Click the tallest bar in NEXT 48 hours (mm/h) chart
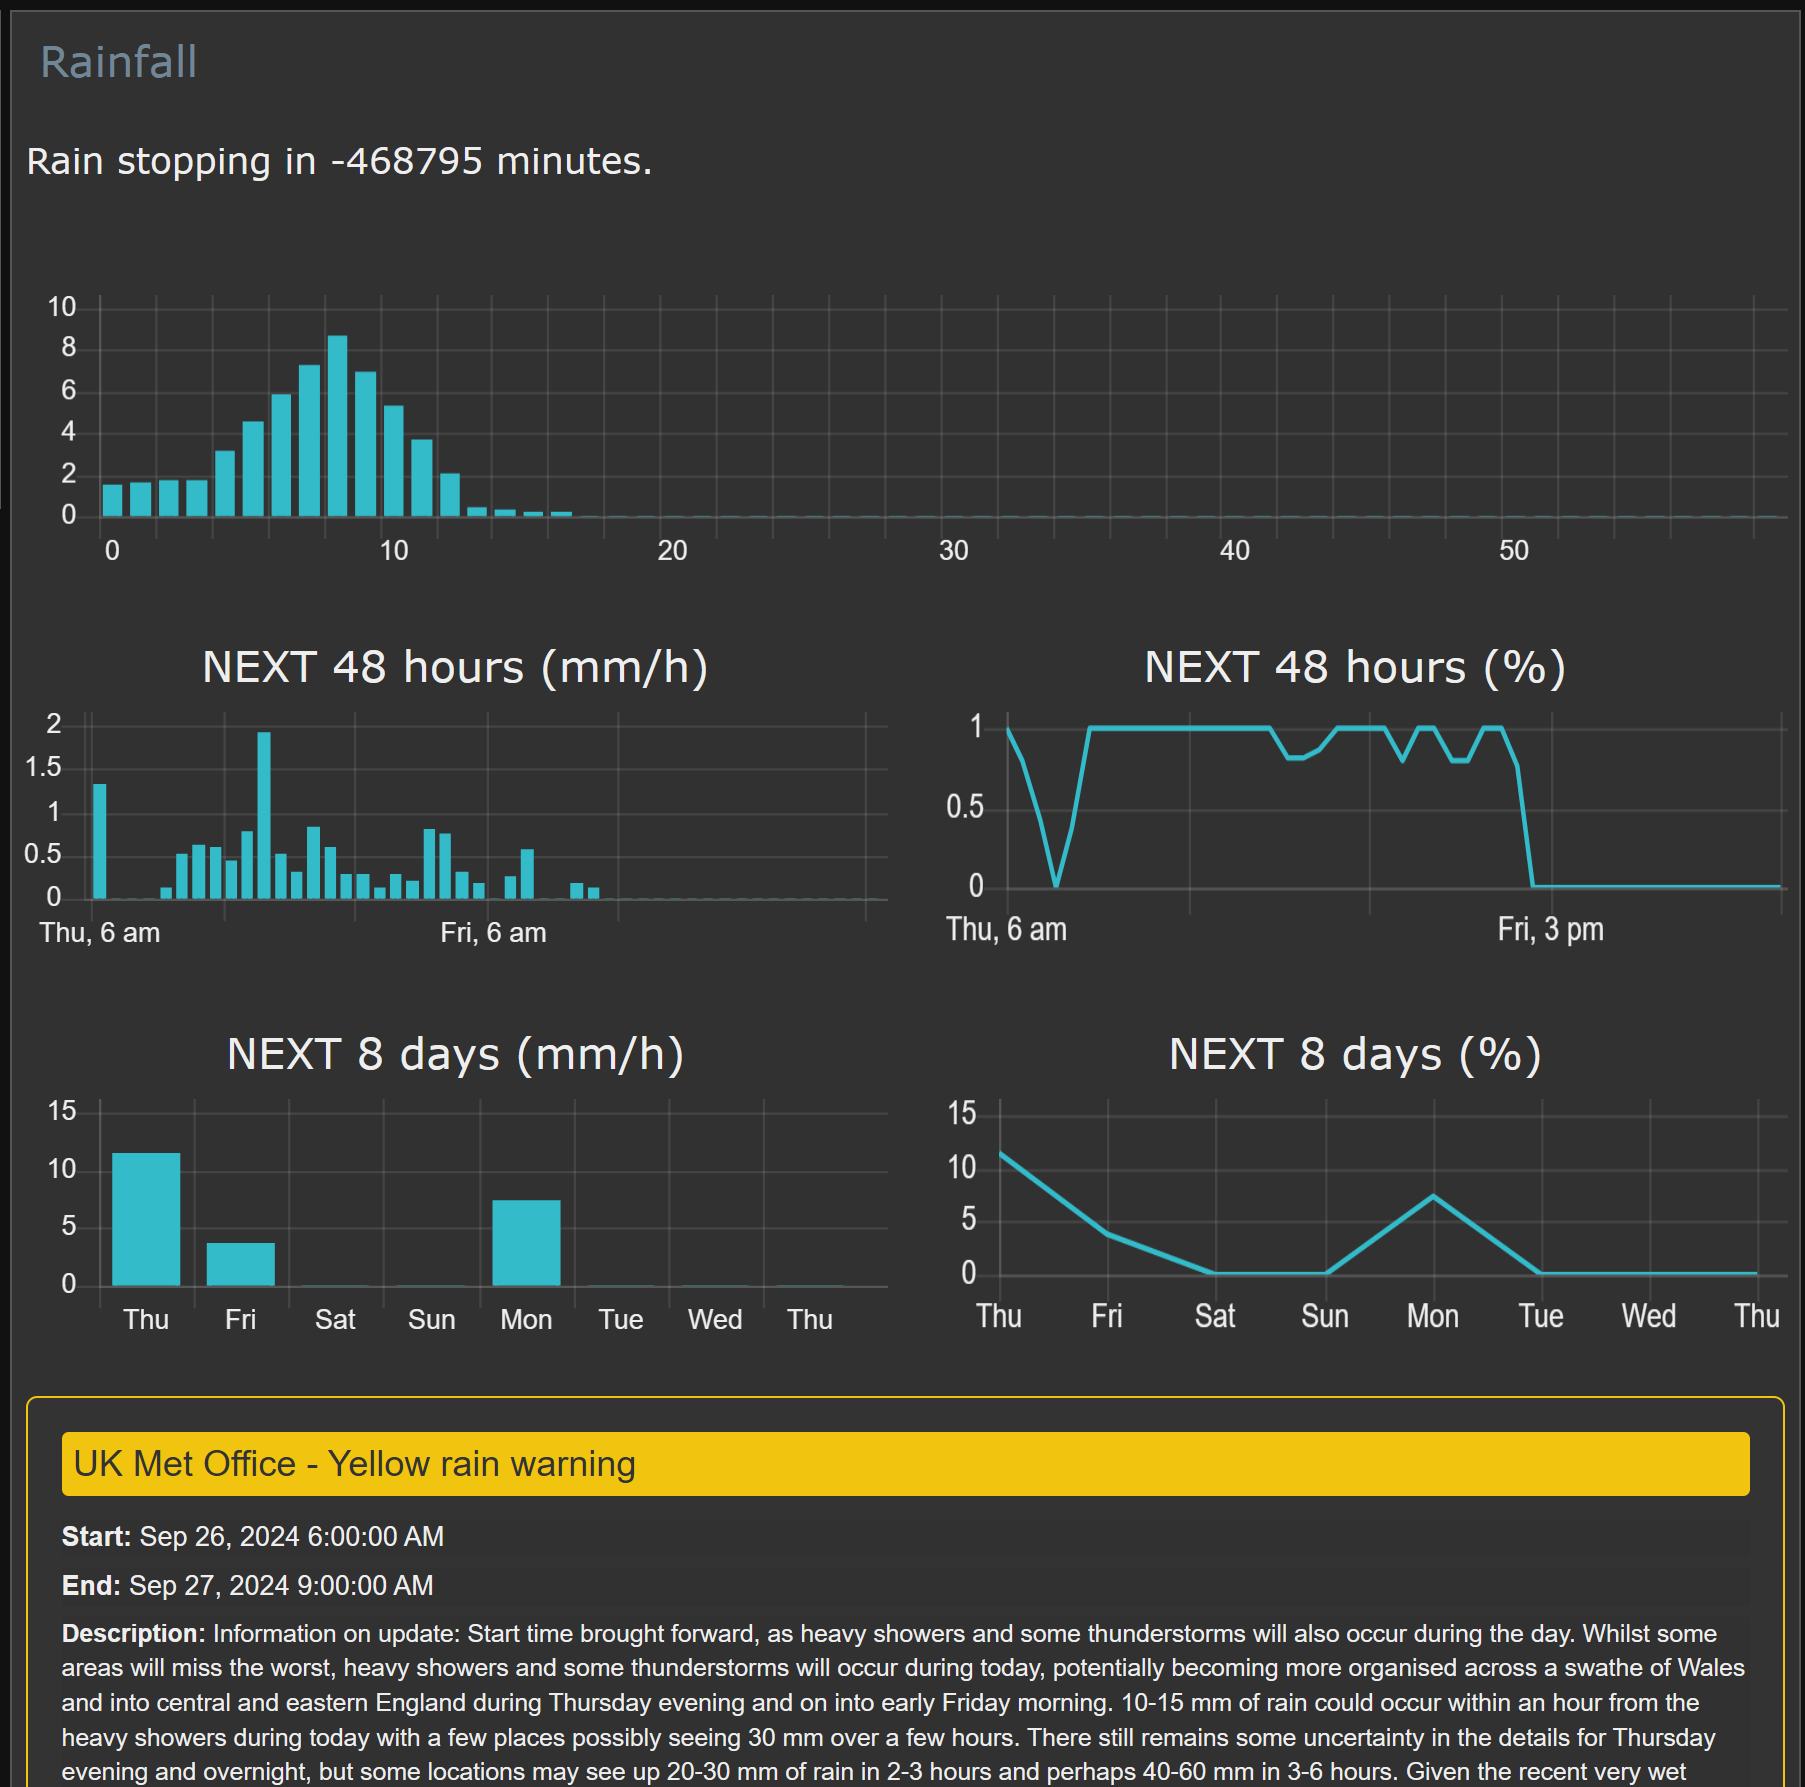The width and height of the screenshot is (1805, 1787). [x=264, y=815]
